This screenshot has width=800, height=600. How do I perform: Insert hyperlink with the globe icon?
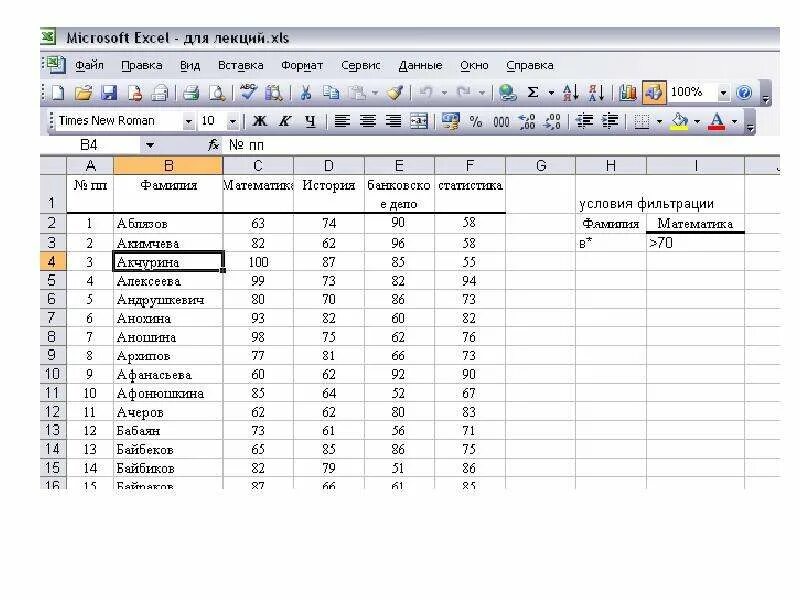coord(507,93)
